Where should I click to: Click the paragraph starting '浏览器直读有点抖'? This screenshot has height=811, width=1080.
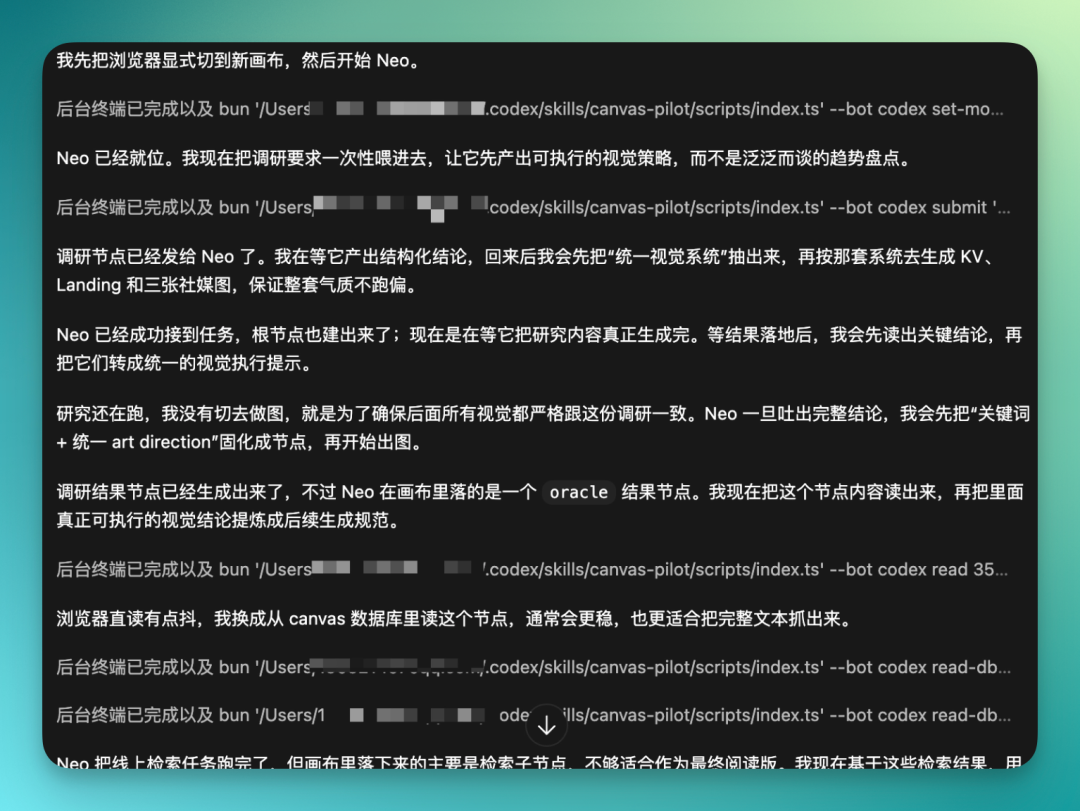tap(455, 619)
